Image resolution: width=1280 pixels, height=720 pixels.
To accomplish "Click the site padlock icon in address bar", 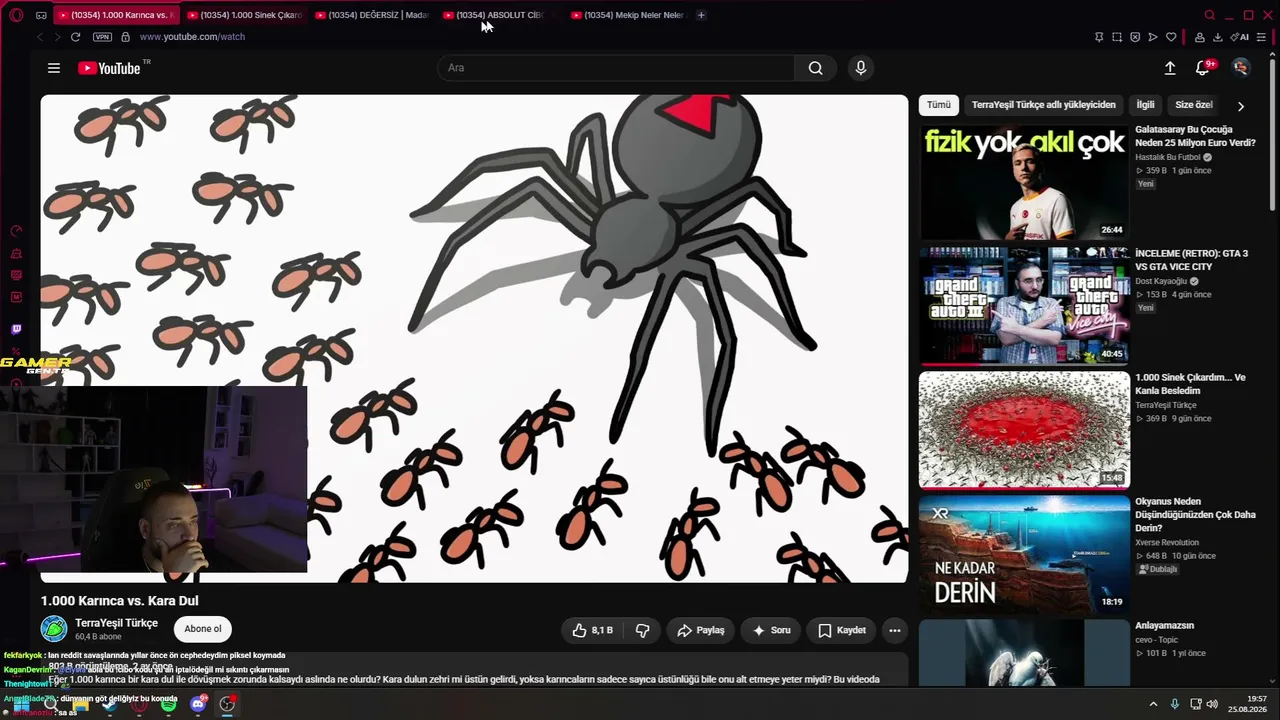I will [x=125, y=37].
